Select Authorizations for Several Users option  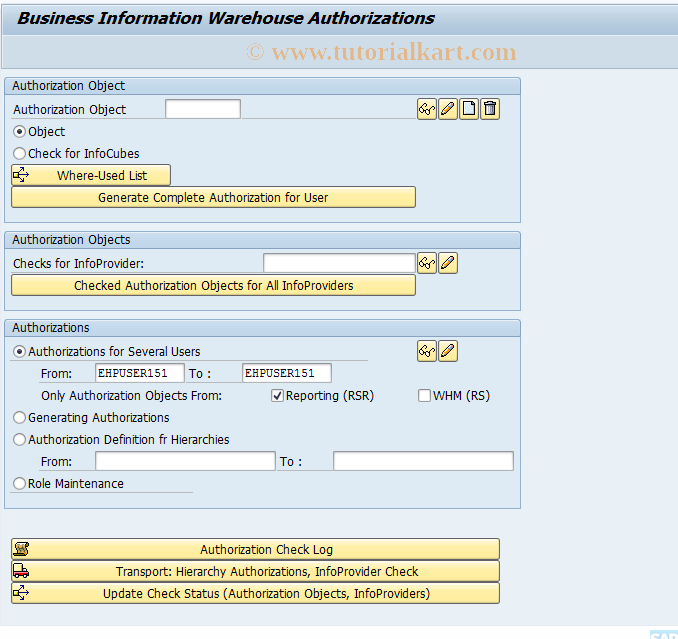(19, 351)
